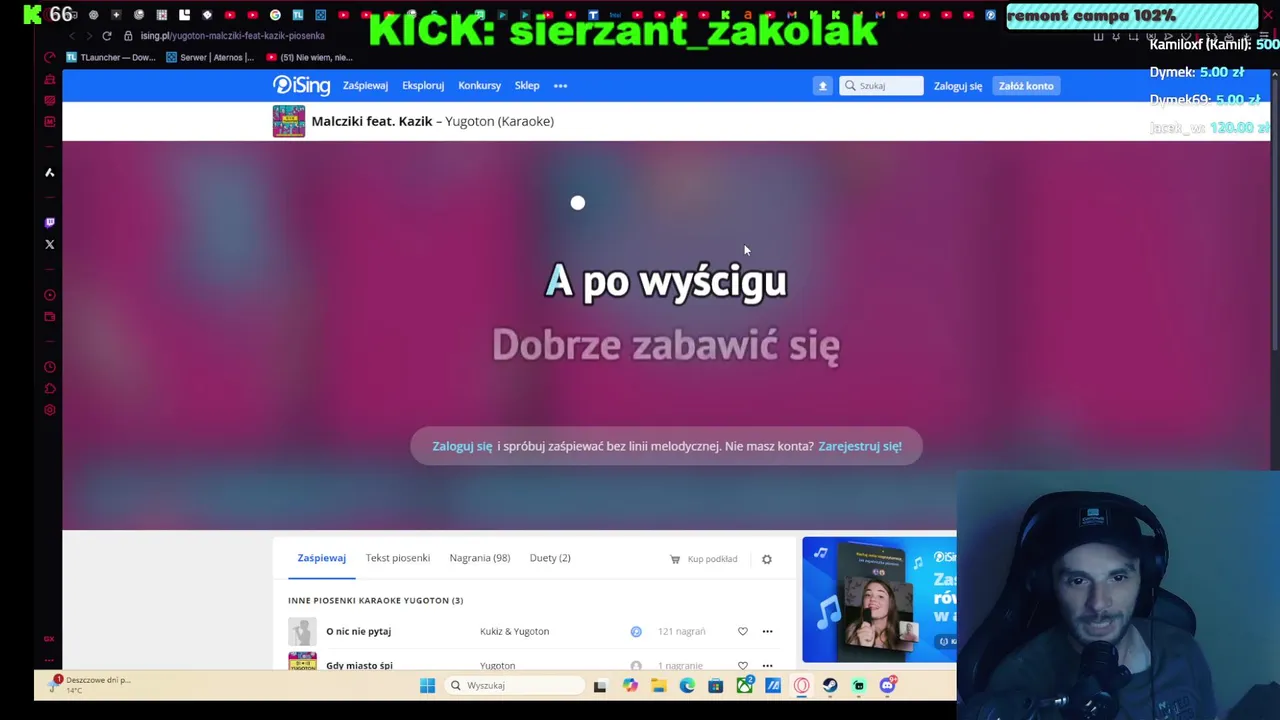Click the shopping cart icon beside Kup podkład

pos(675,559)
